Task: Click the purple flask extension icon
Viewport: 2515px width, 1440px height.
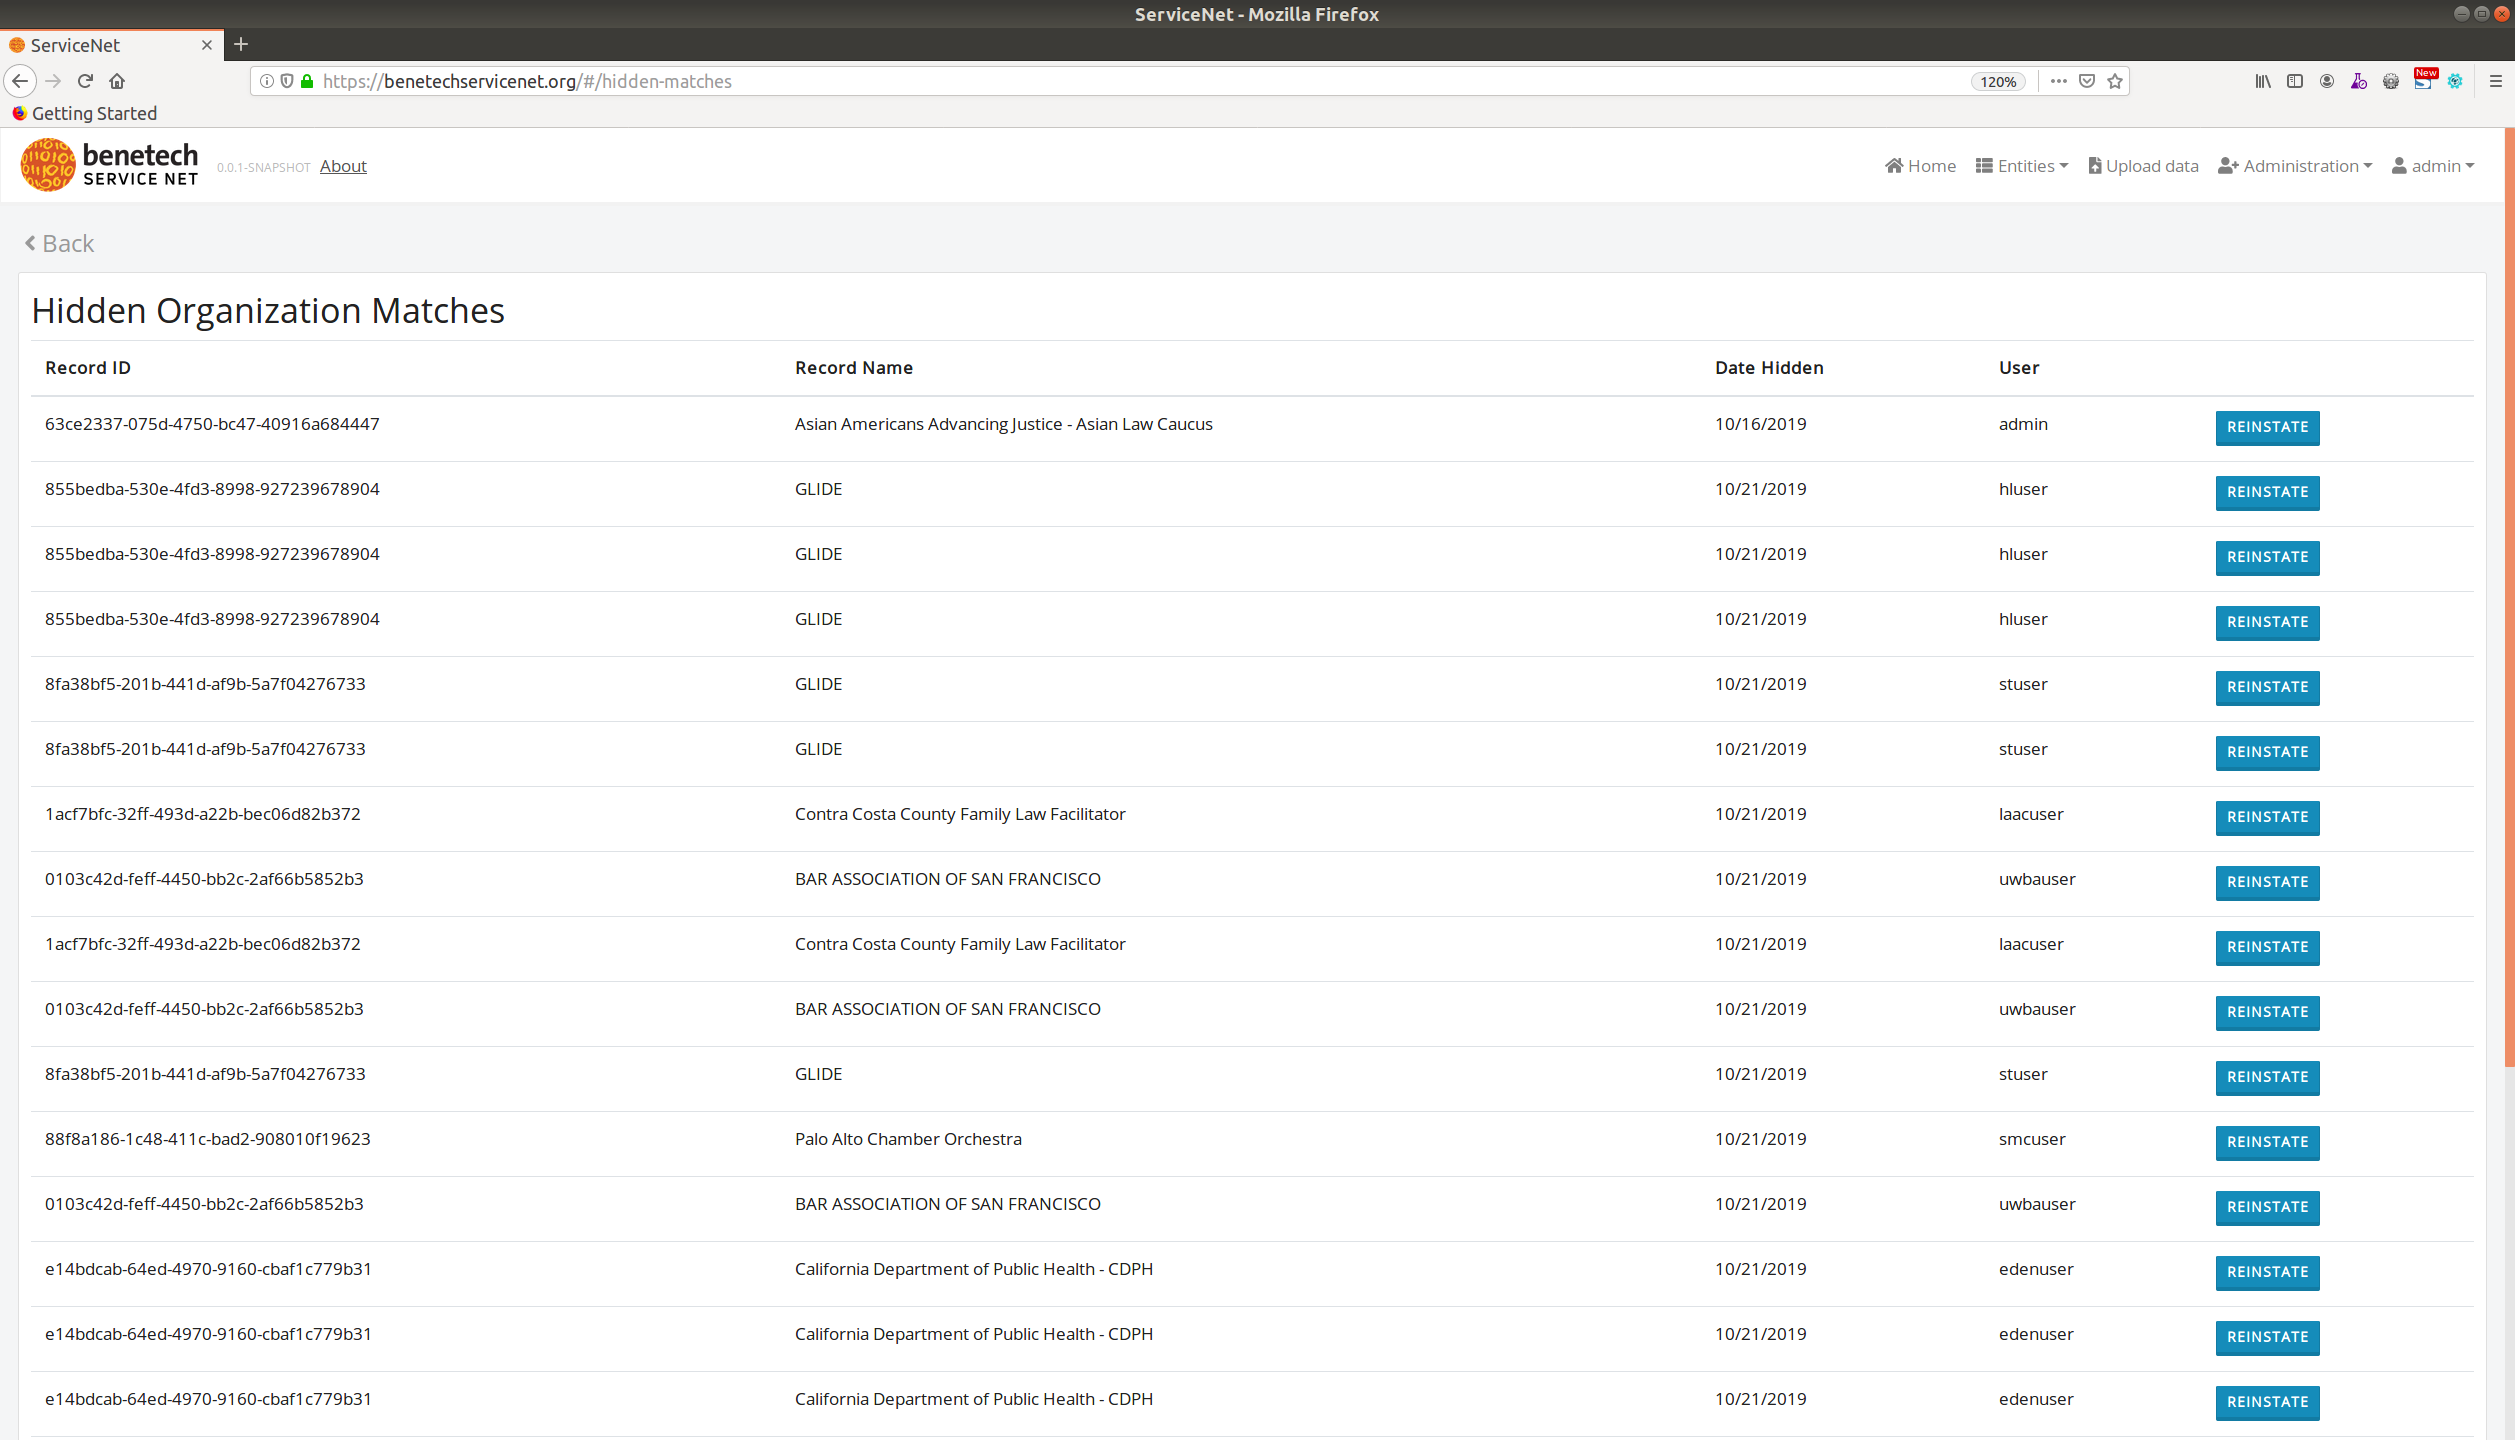Action: tap(2359, 82)
